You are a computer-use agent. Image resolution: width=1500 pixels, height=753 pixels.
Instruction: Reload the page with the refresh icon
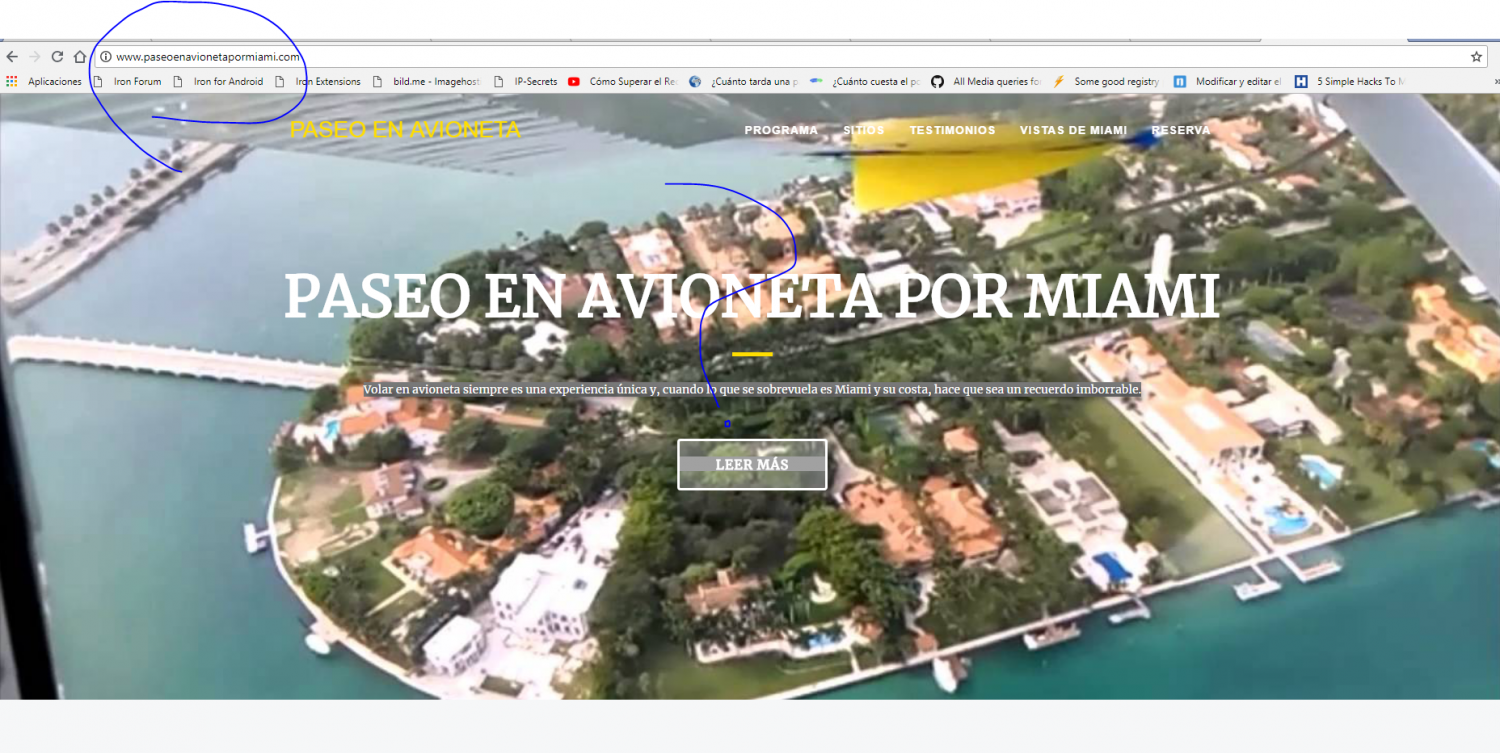click(57, 57)
